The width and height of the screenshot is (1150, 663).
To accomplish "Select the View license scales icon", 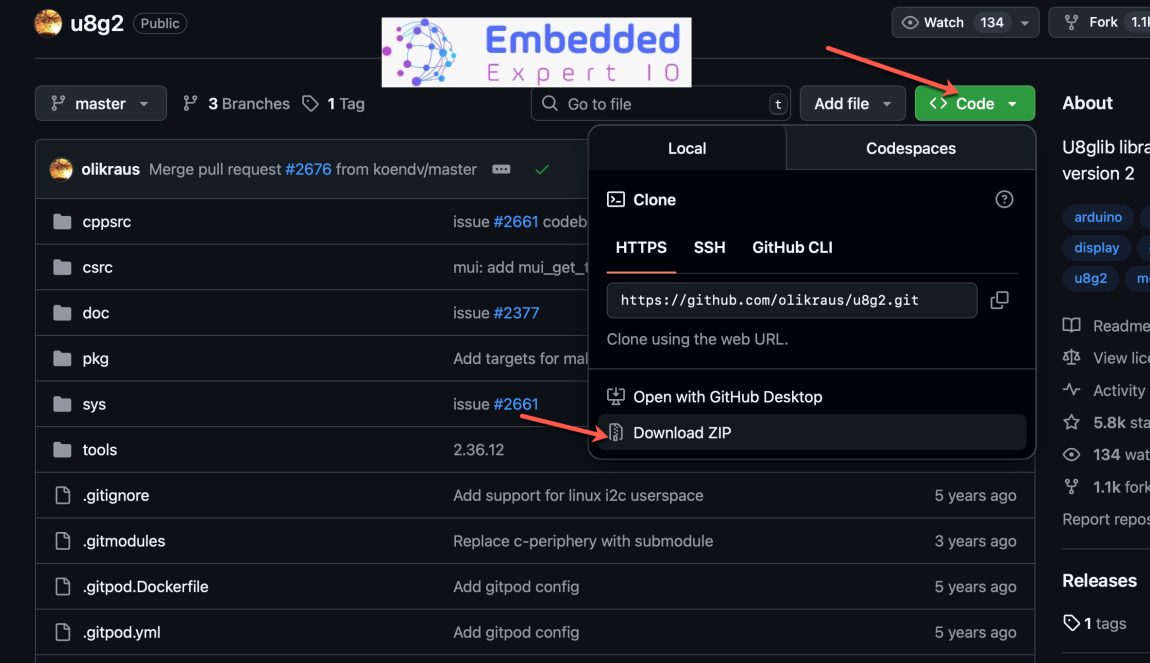I will click(1071, 357).
